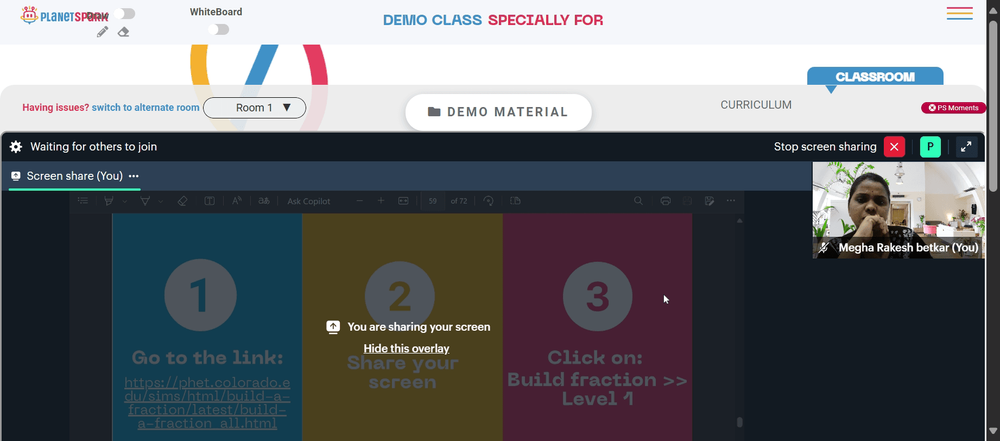This screenshot has height=441, width=1000.
Task: Toggle the WhiteBoard switch
Action: [x=218, y=29]
